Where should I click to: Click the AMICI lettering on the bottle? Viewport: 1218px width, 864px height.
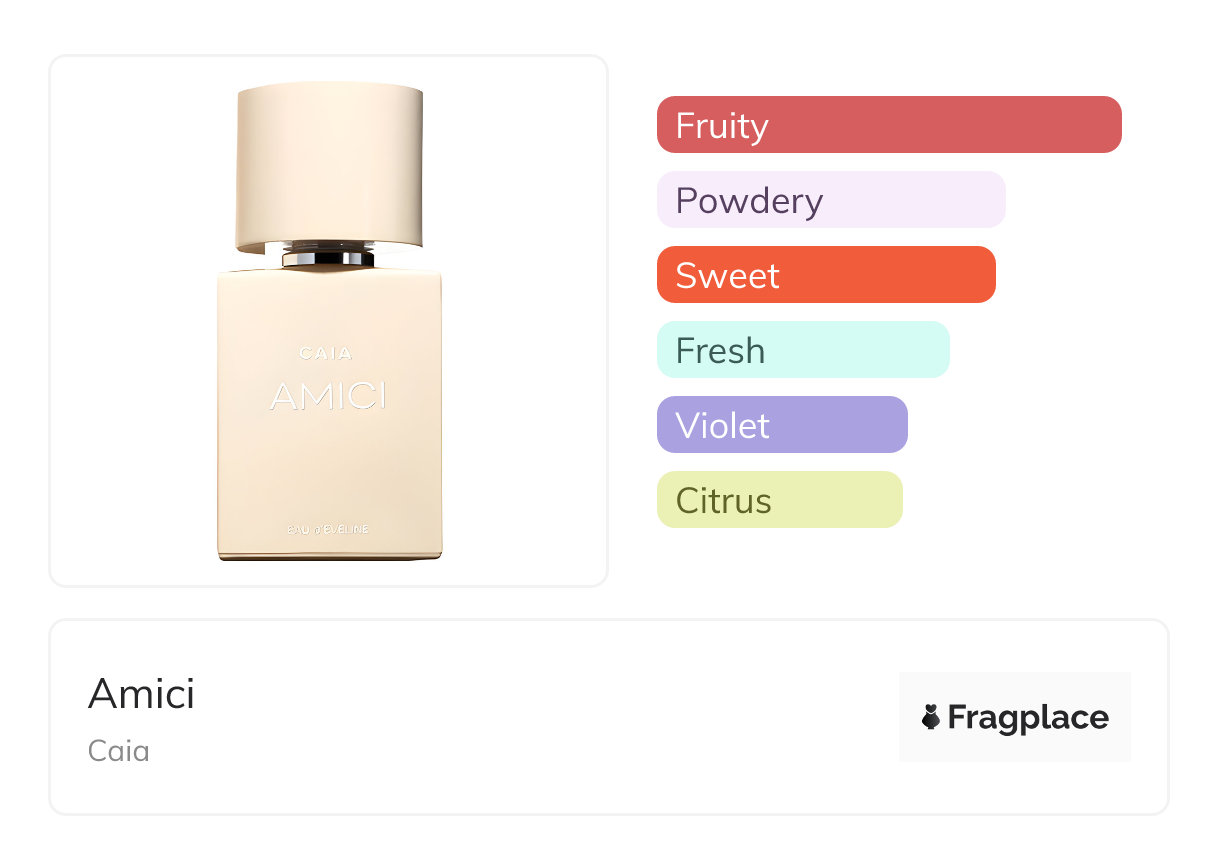click(x=328, y=397)
